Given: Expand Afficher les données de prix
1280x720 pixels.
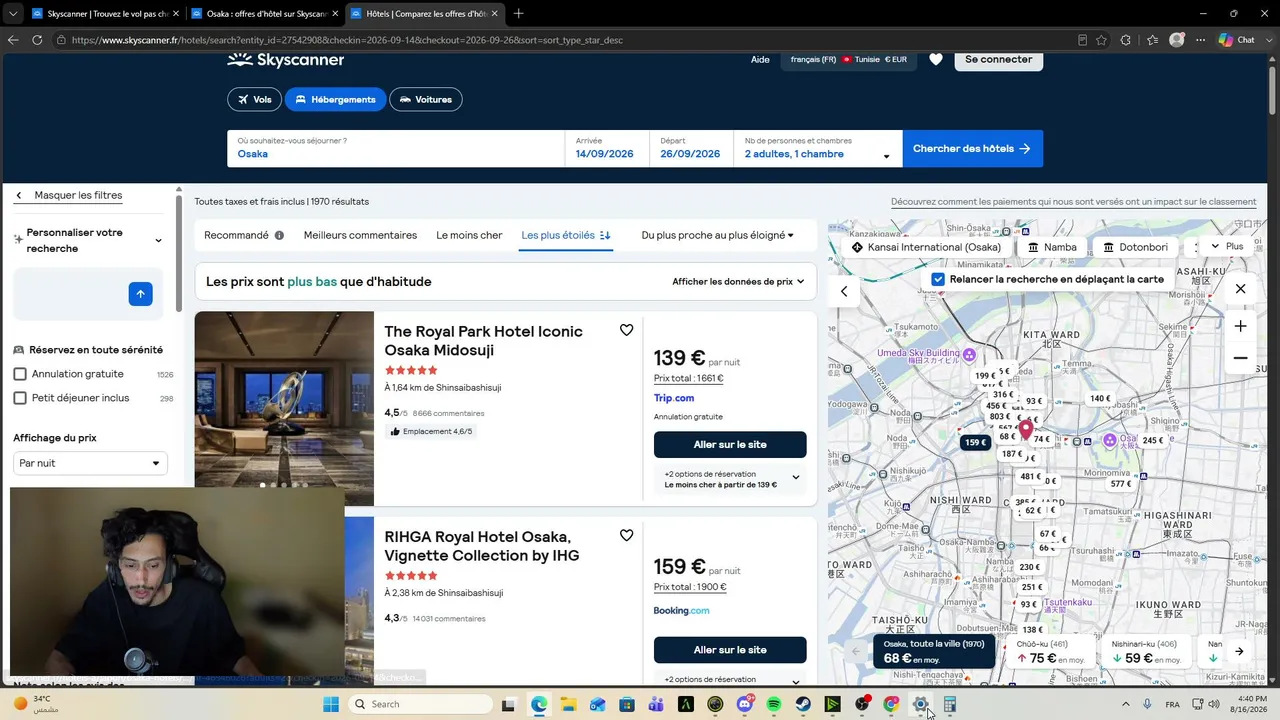Looking at the screenshot, I should point(738,282).
